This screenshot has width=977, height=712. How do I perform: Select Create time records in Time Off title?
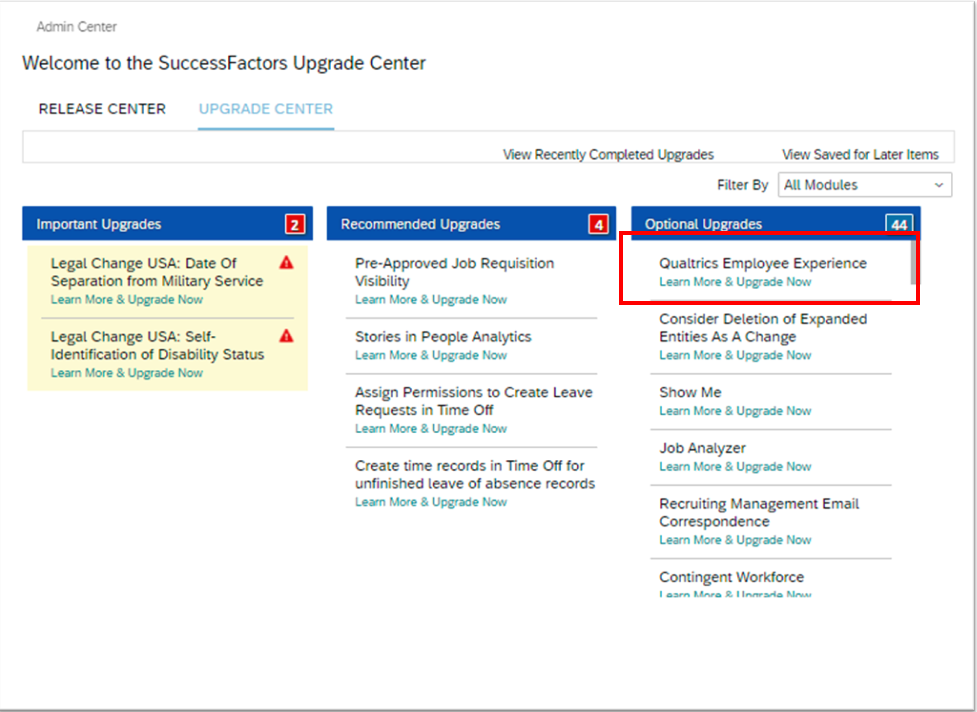475,475
